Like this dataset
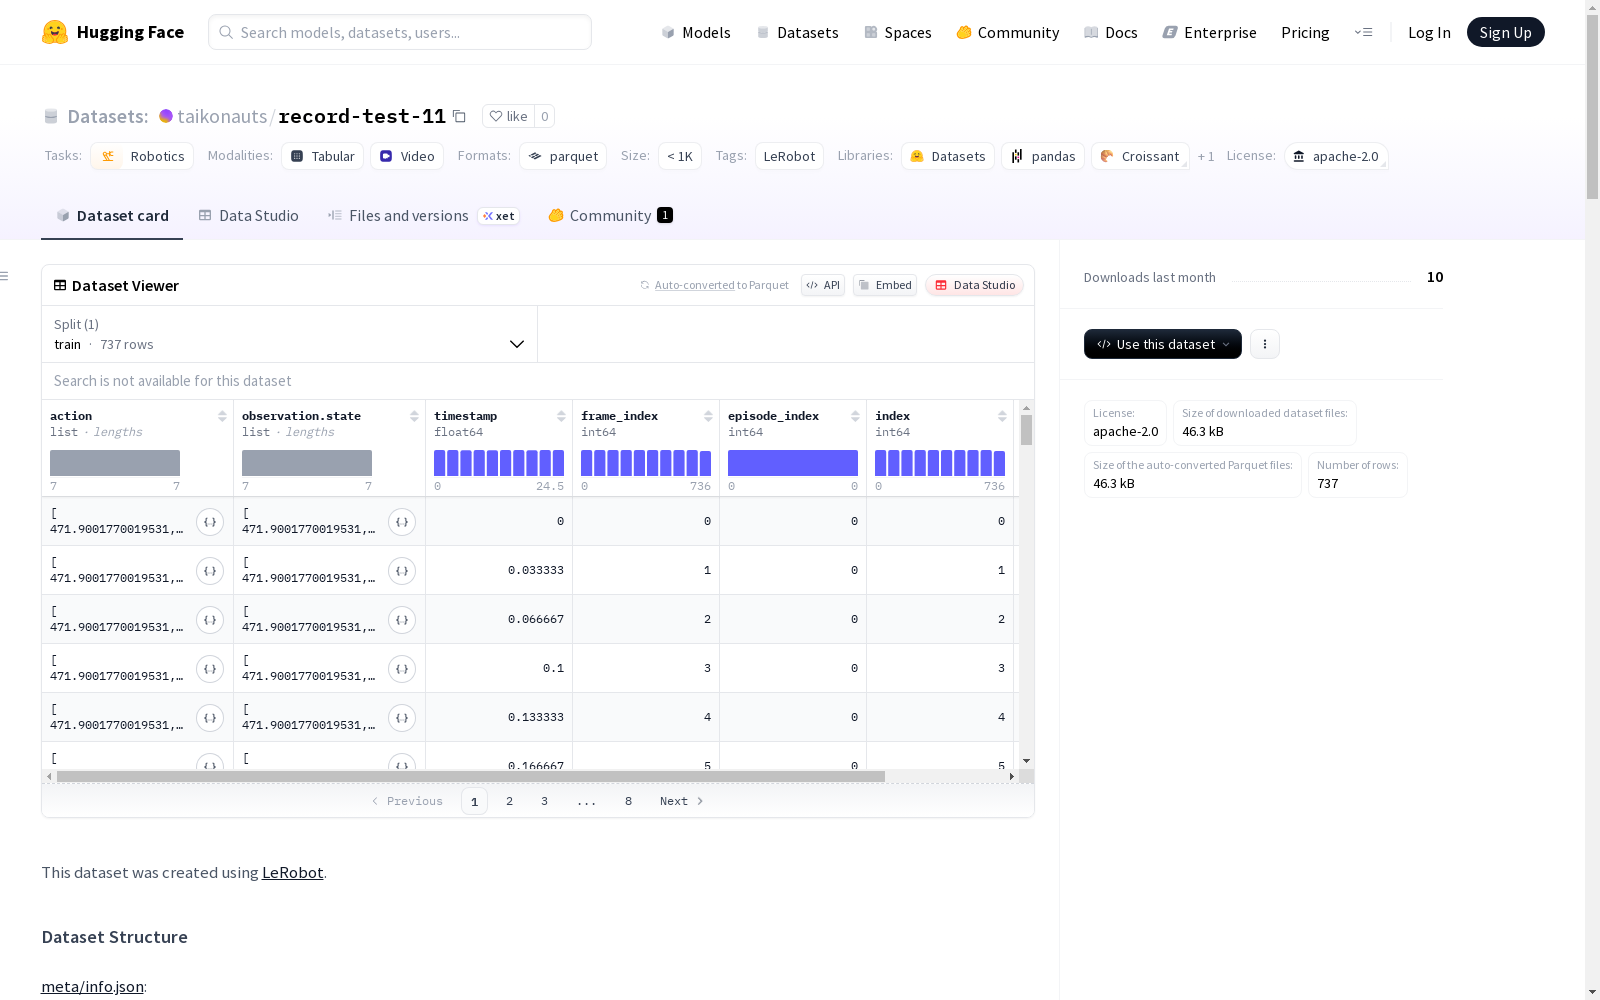Screen dimensions: 1600x1000 coord(508,116)
